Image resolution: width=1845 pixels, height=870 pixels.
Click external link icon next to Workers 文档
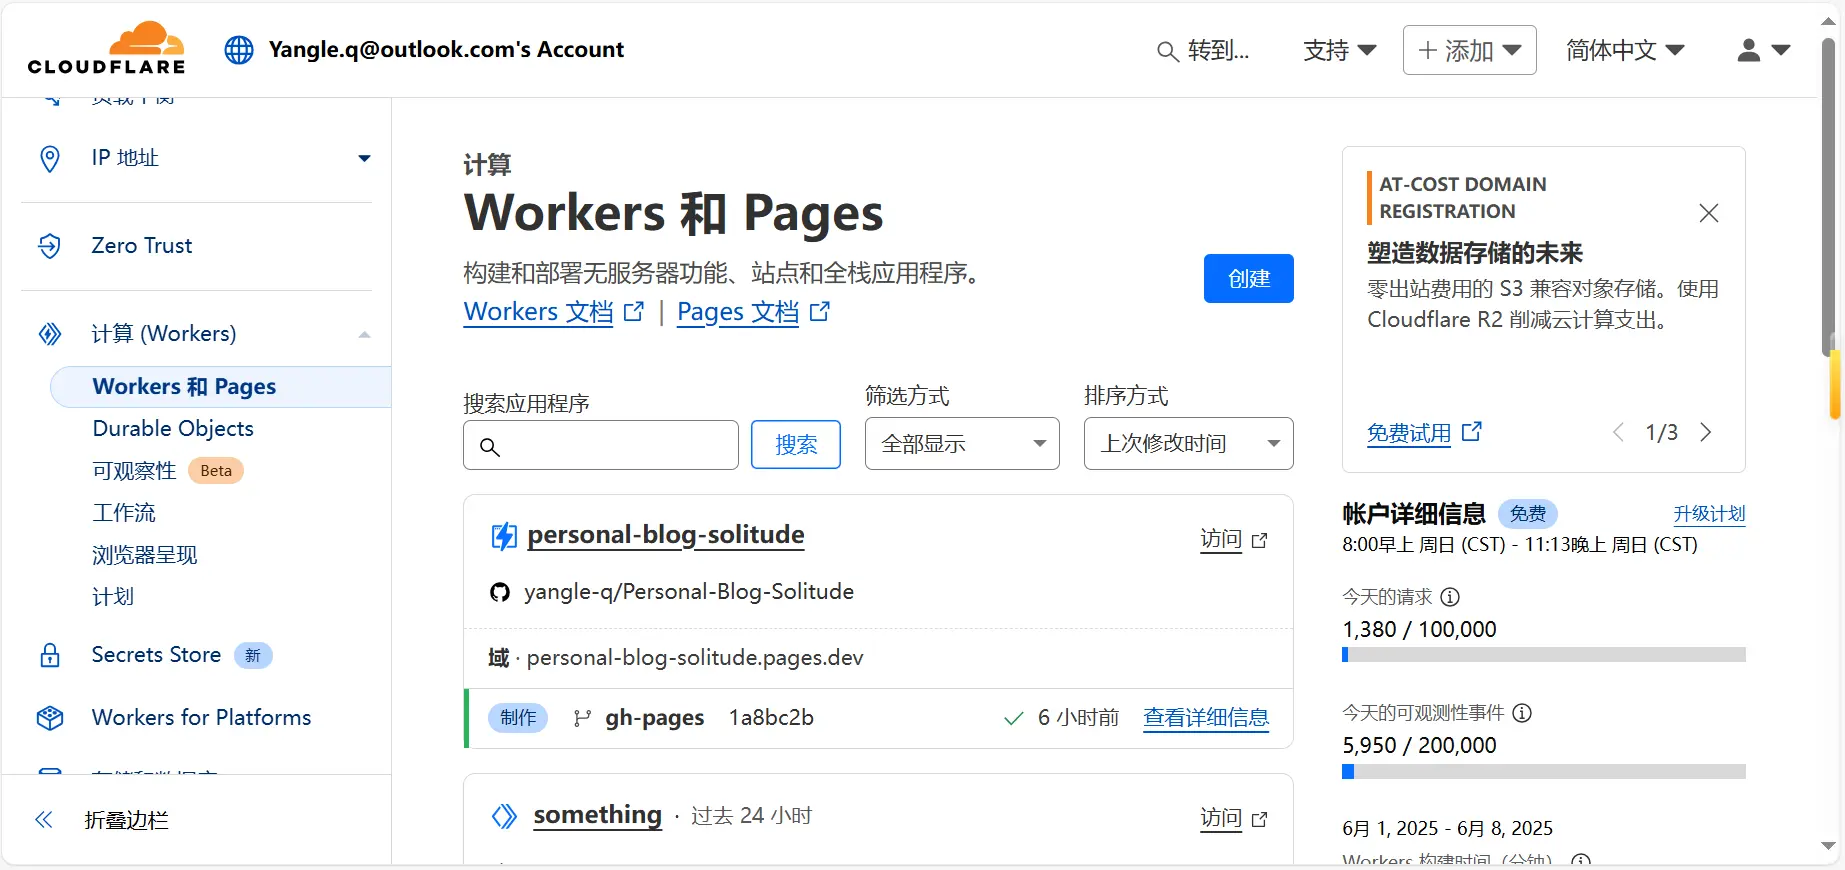[634, 312]
